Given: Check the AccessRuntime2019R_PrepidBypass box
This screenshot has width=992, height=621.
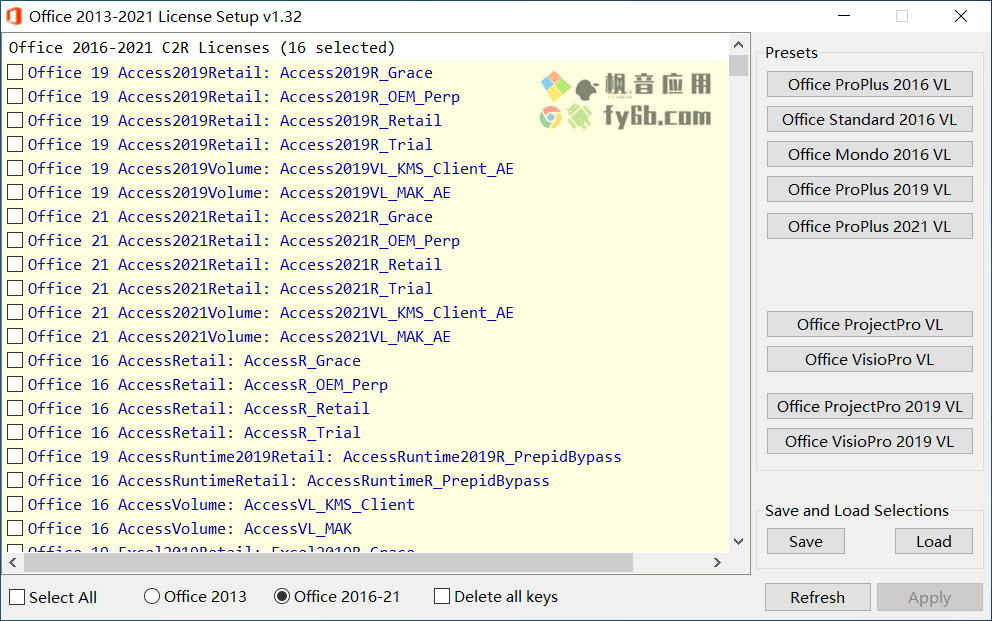Looking at the screenshot, I should pos(15,457).
